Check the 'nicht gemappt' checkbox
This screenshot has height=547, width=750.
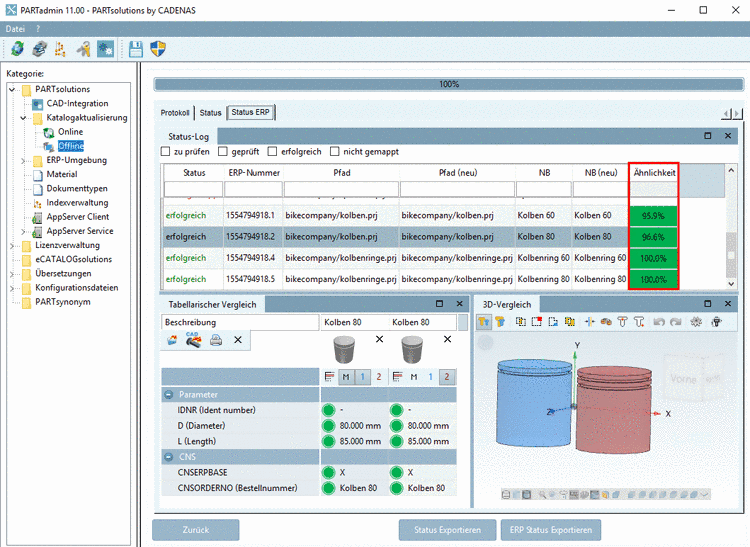[x=335, y=151]
